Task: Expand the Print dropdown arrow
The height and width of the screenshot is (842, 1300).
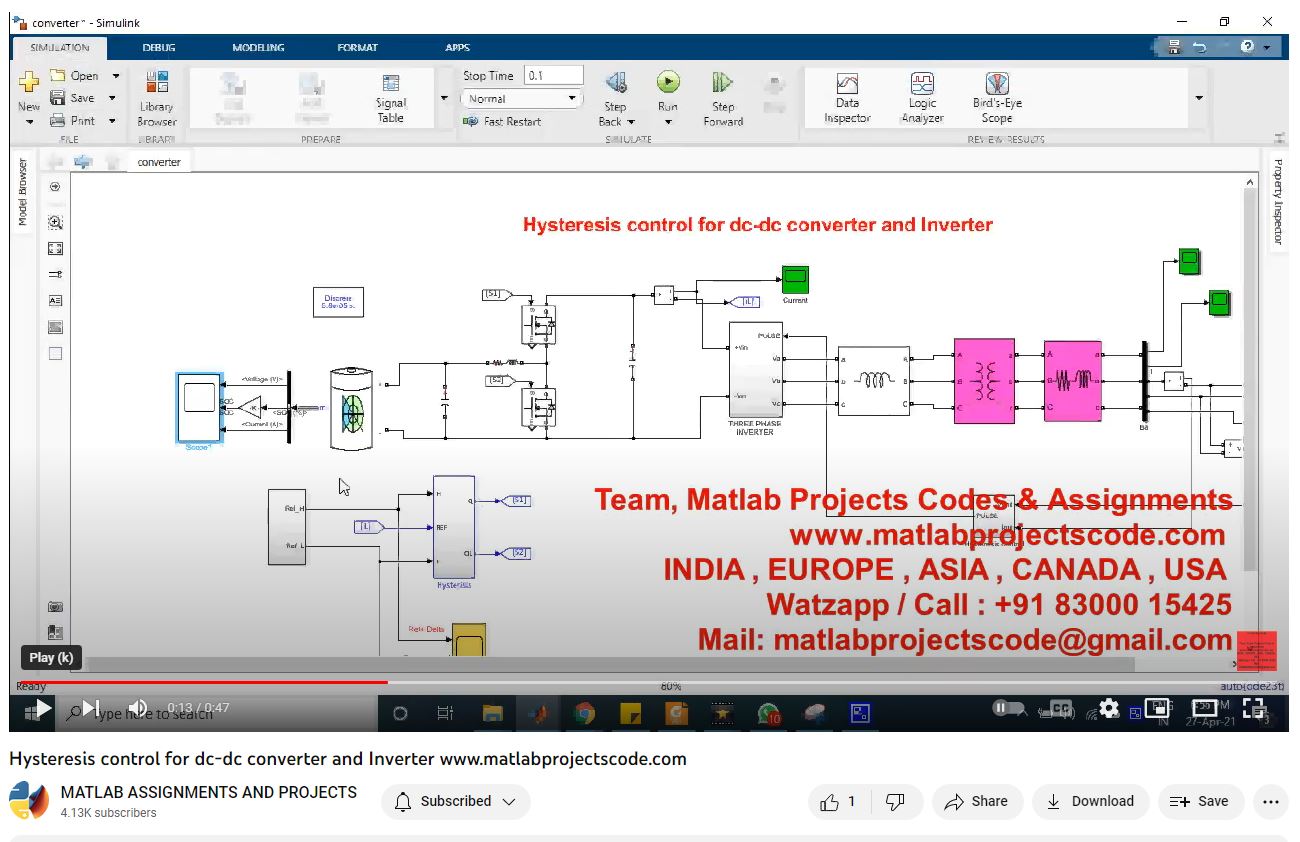Action: 112,121
